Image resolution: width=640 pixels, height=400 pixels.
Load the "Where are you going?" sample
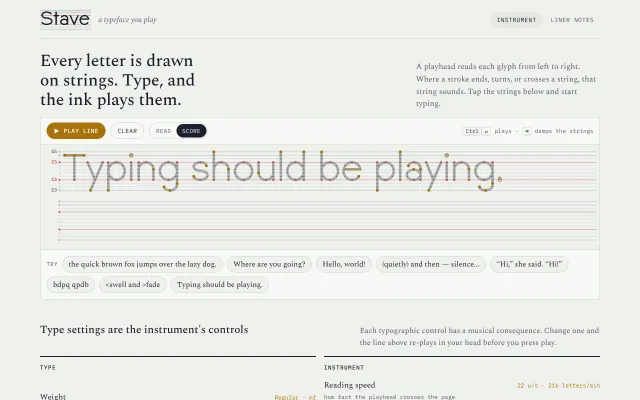[x=269, y=264]
